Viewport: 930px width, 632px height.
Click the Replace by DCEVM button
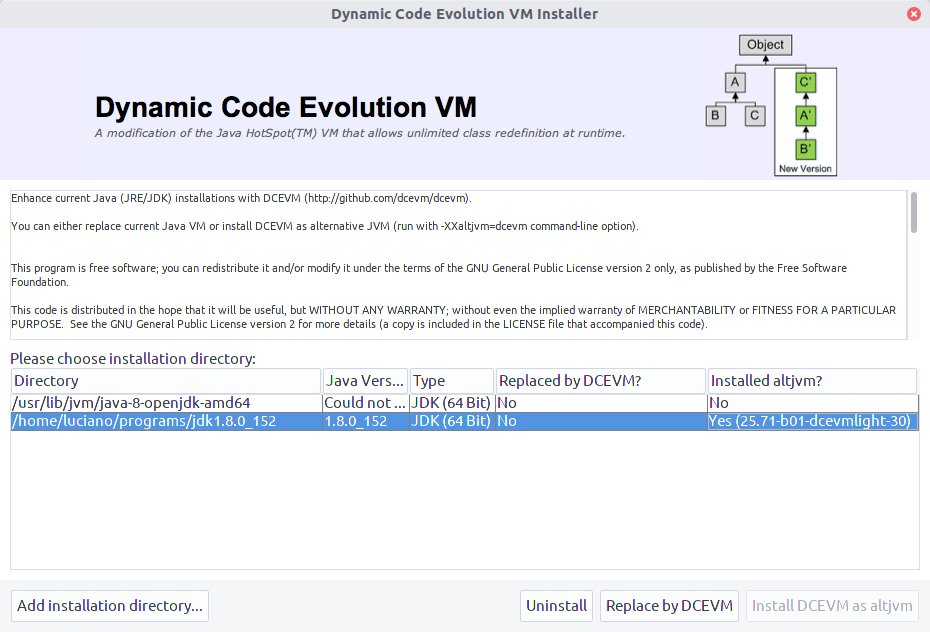[x=669, y=606]
